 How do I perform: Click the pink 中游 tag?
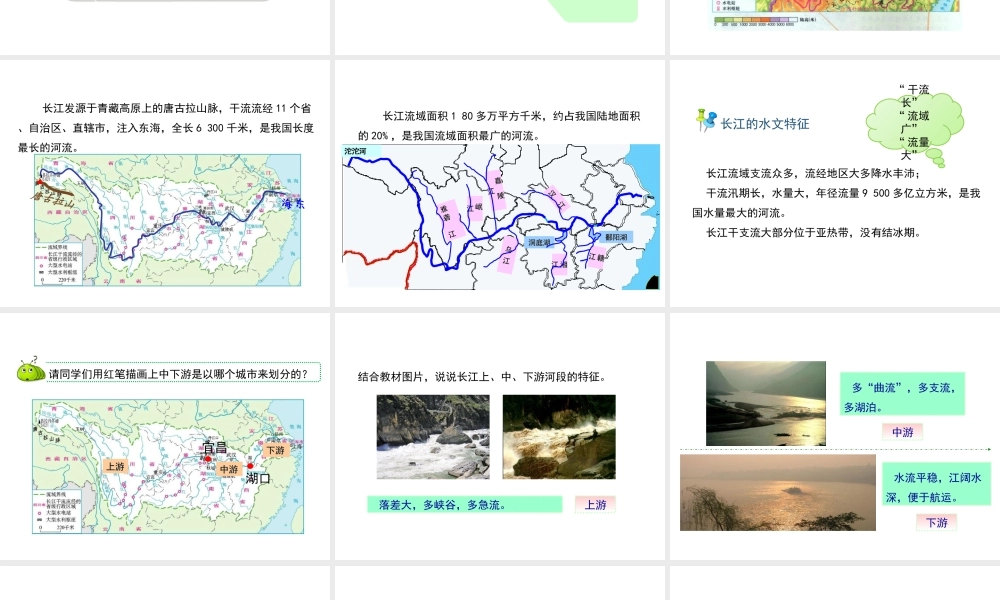coord(902,432)
